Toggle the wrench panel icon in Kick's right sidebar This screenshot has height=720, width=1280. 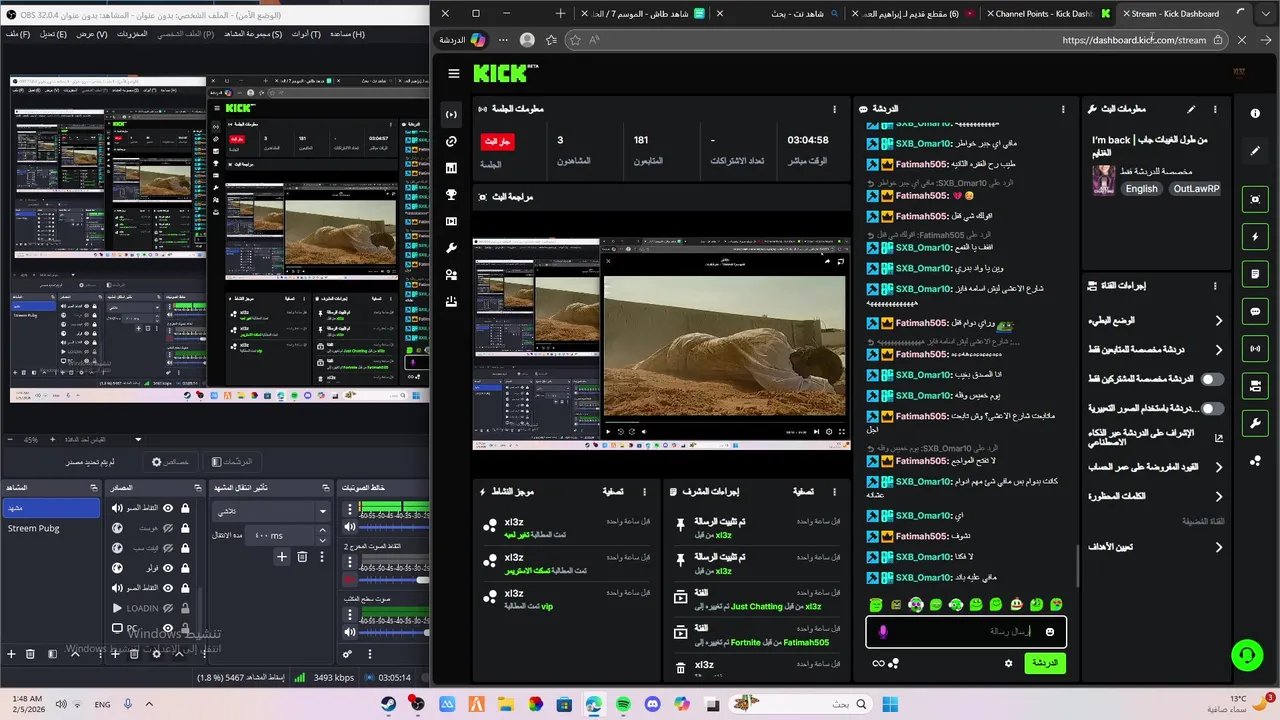pyautogui.click(x=1255, y=424)
